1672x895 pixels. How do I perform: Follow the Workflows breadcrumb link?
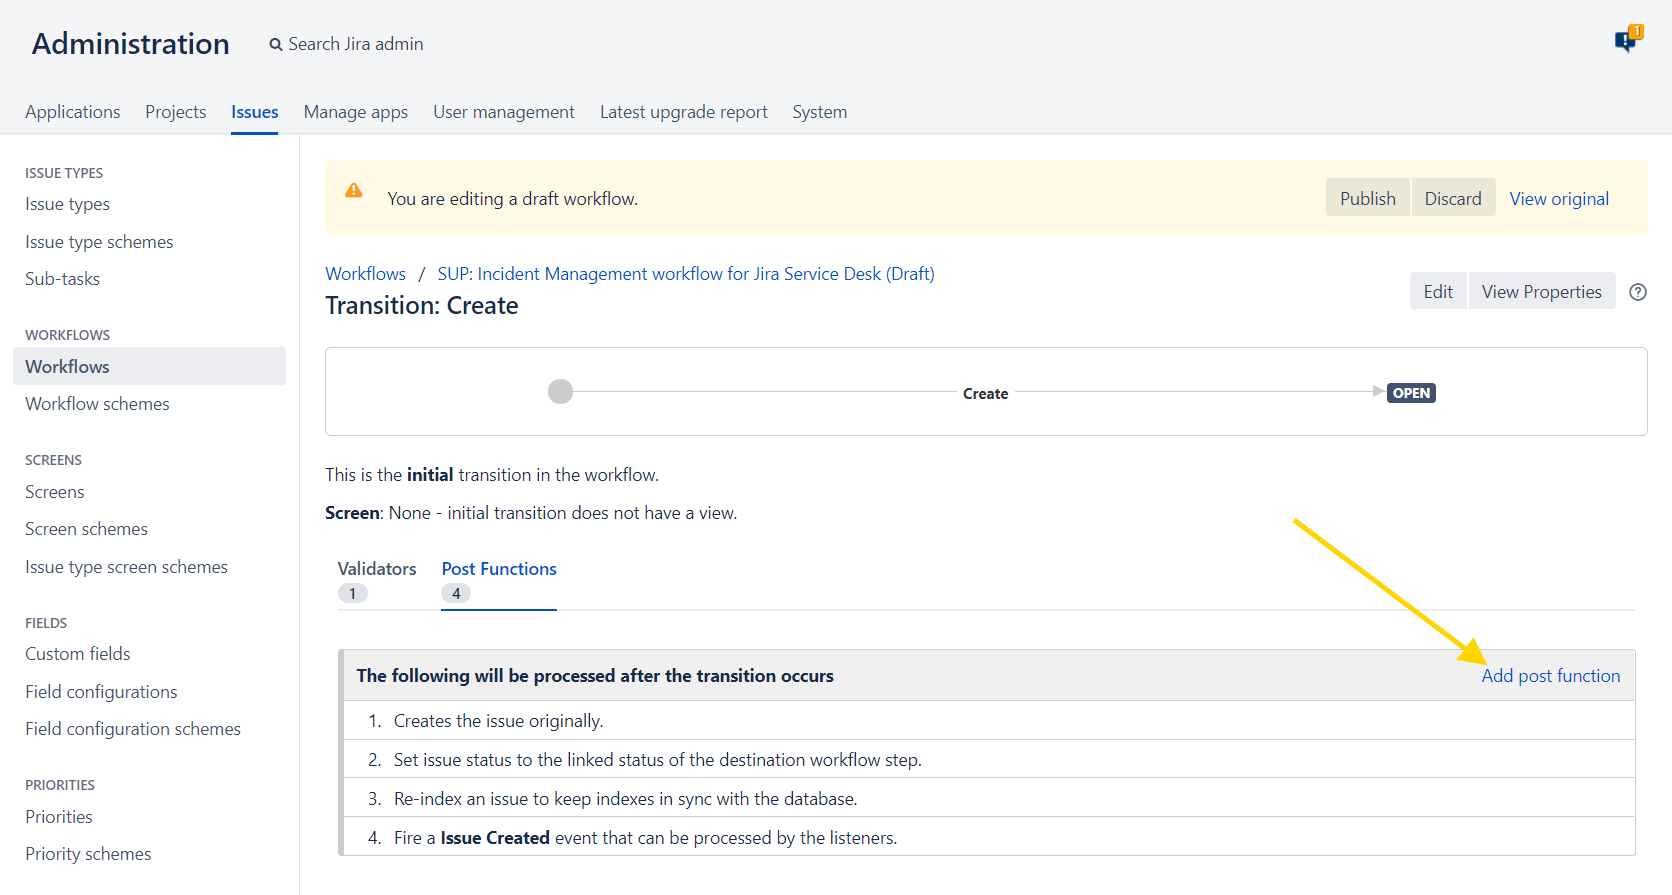click(x=365, y=274)
